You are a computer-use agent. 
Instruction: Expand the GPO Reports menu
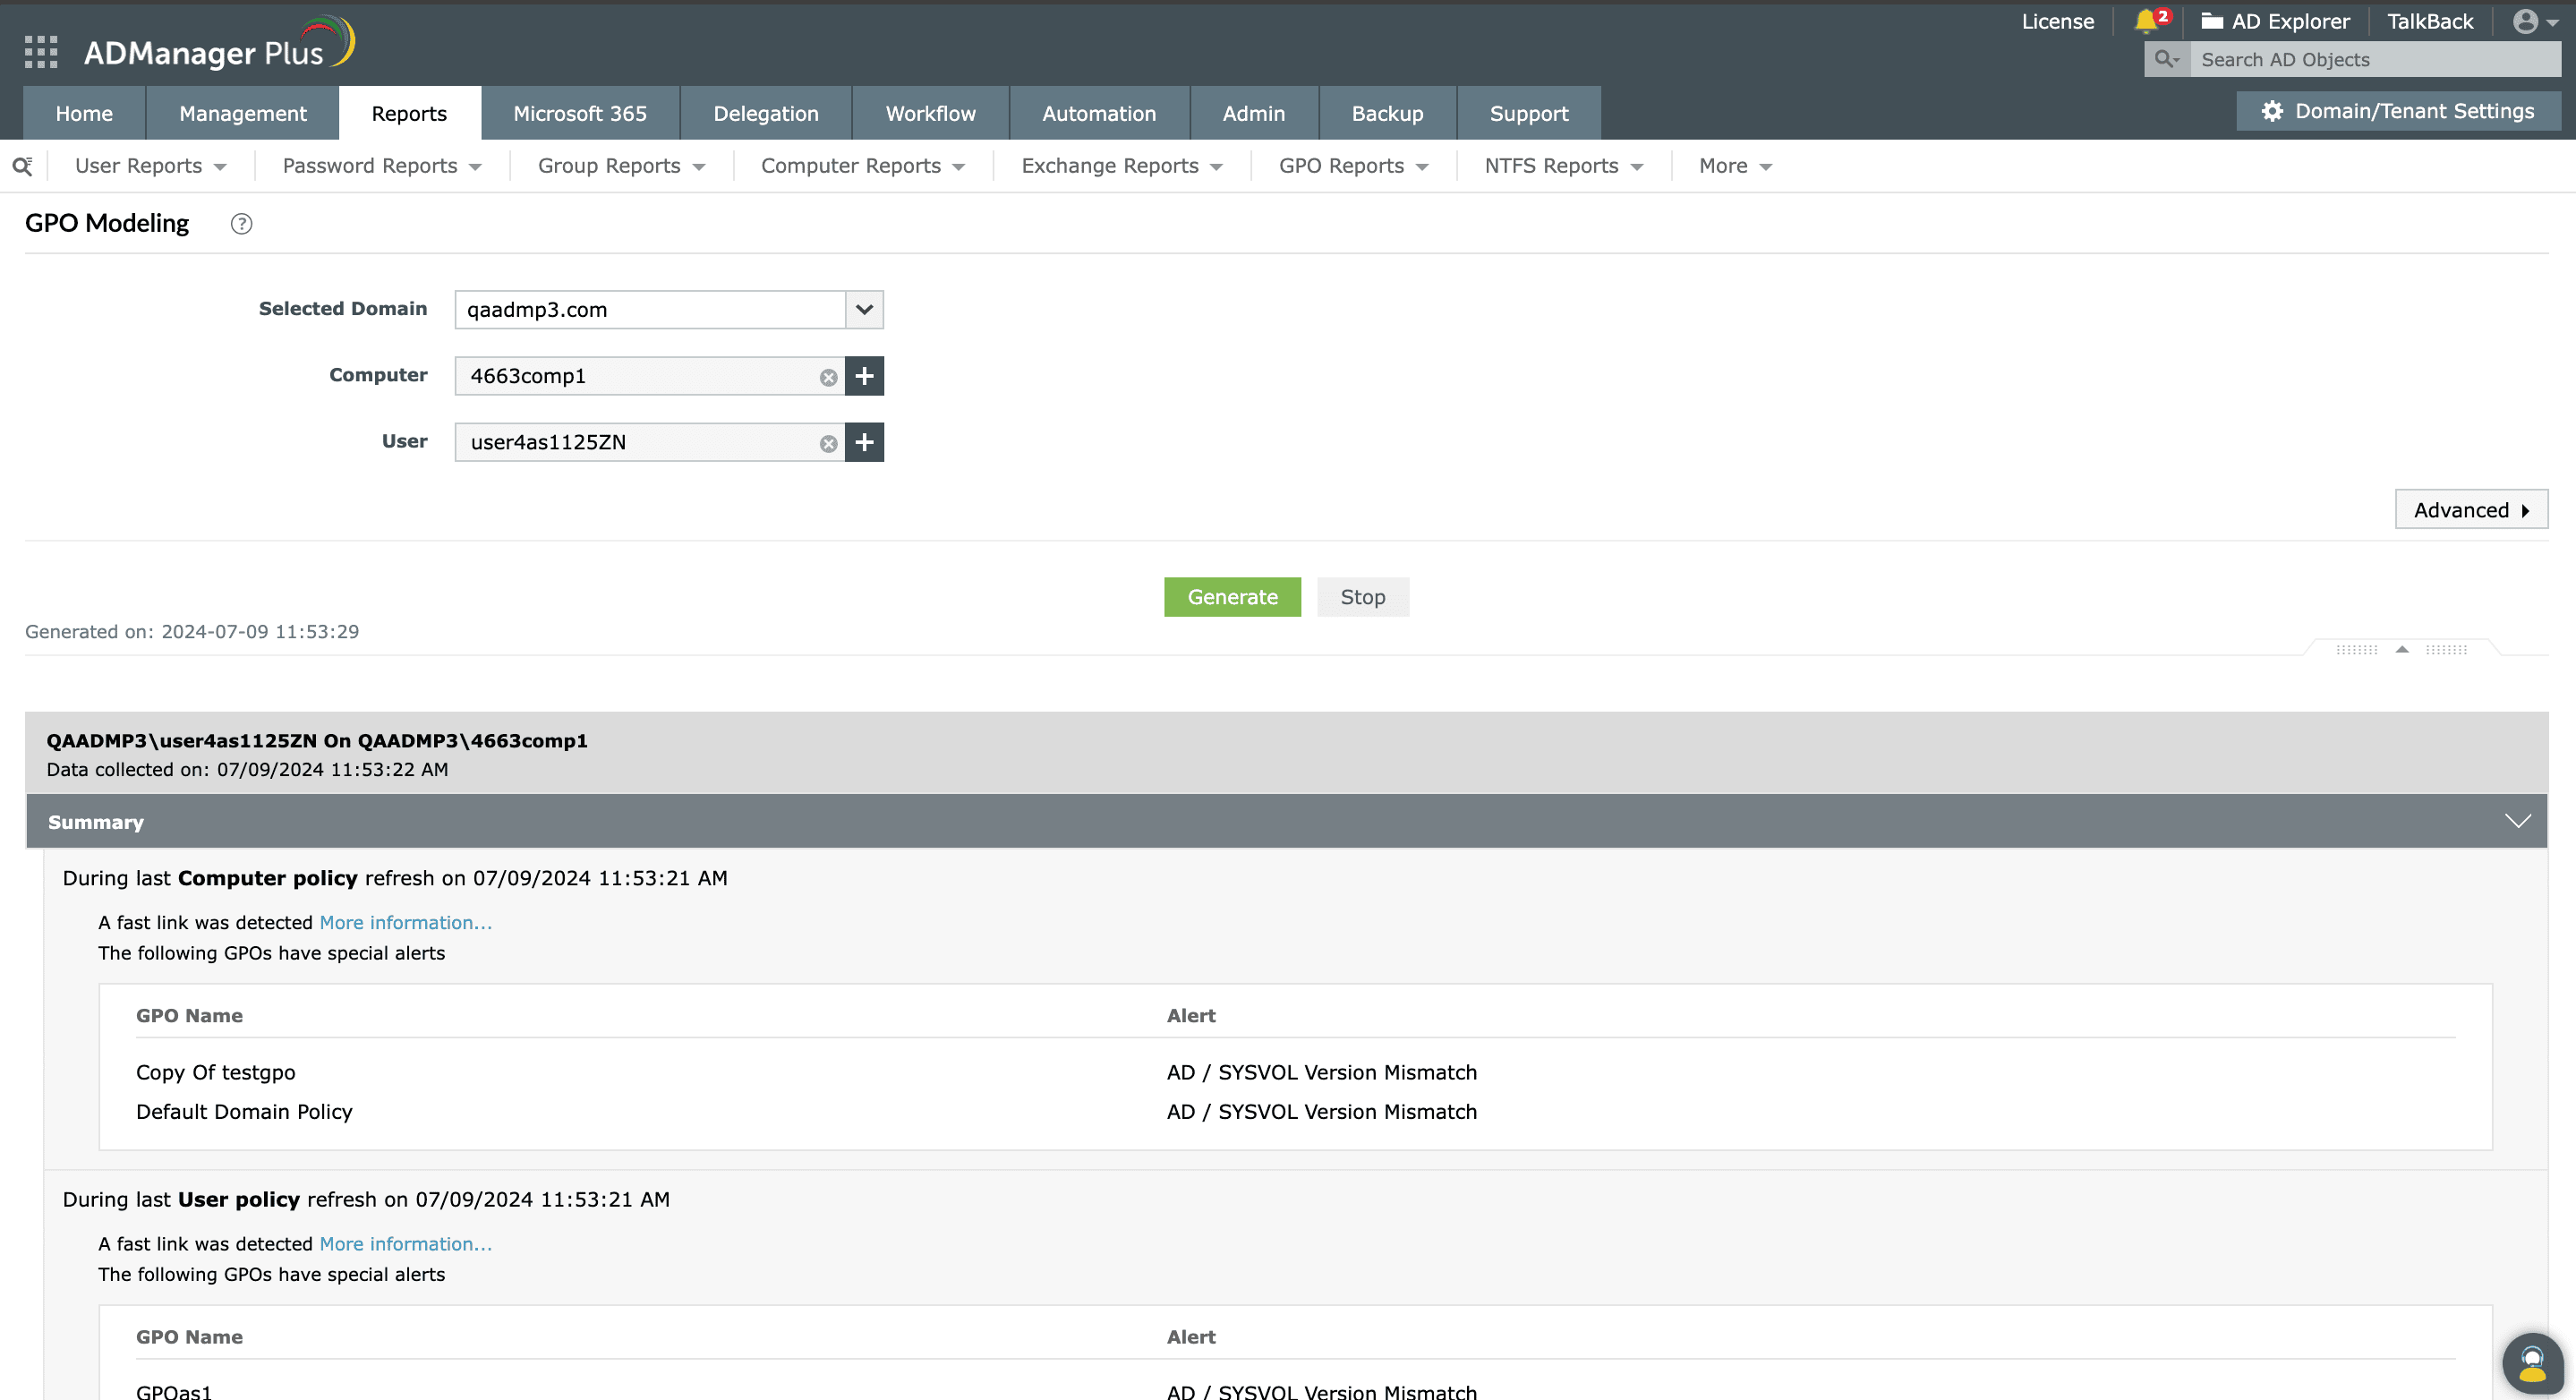(x=1352, y=166)
